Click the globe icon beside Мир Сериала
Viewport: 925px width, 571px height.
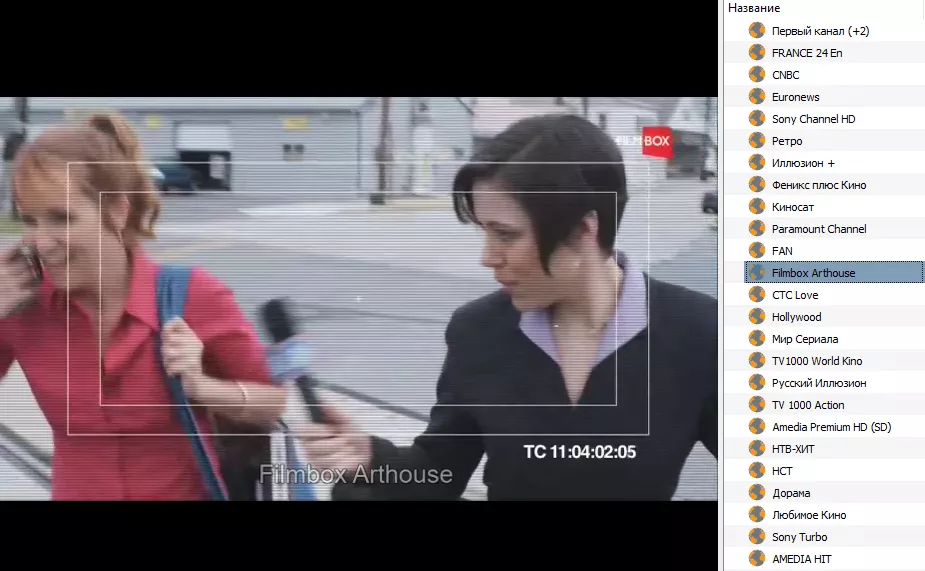757,339
